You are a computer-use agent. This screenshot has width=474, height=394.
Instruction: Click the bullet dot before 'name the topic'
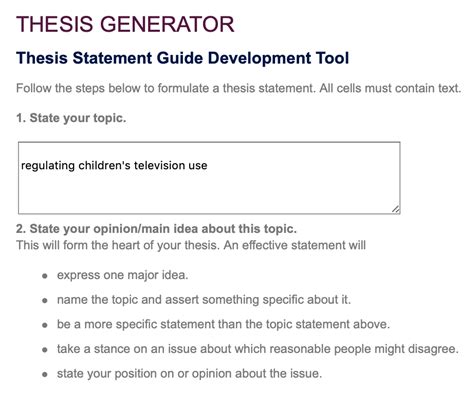(45, 300)
